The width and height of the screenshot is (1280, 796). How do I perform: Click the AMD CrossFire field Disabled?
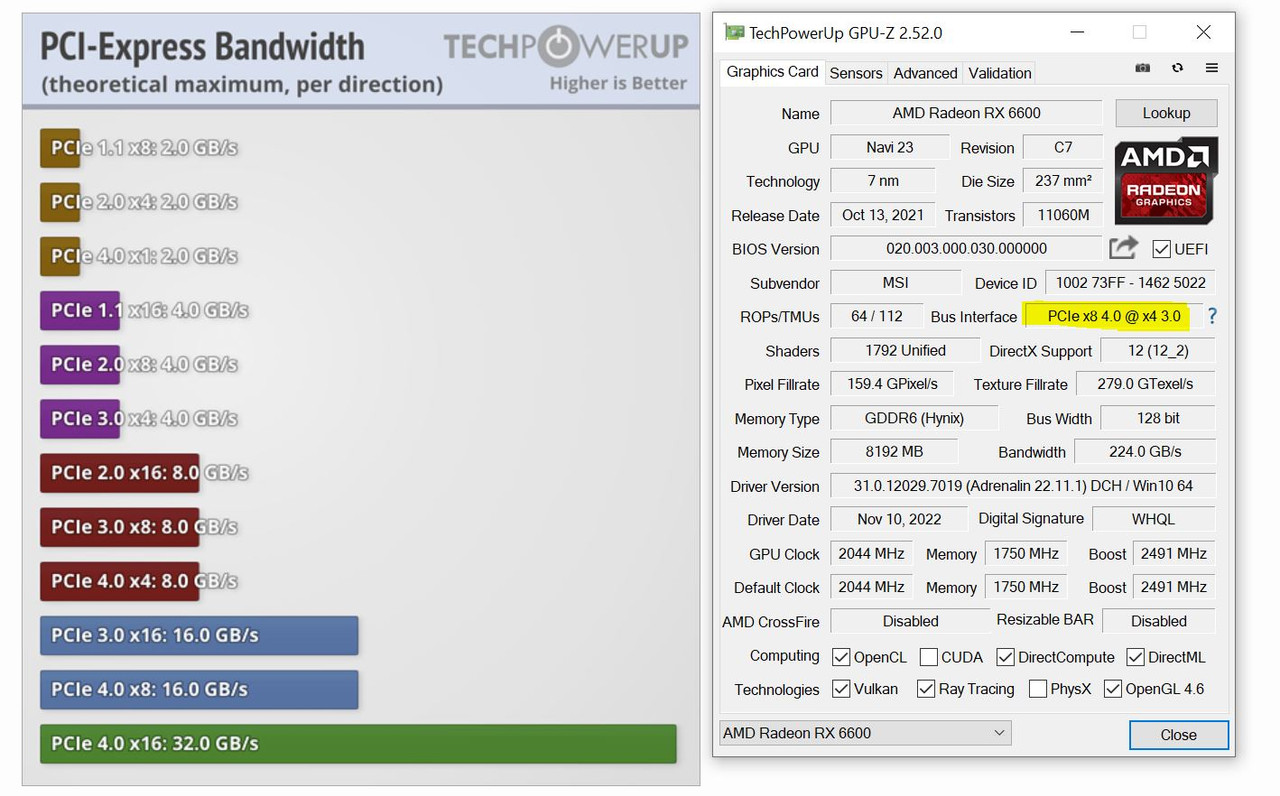pyautogui.click(x=910, y=621)
